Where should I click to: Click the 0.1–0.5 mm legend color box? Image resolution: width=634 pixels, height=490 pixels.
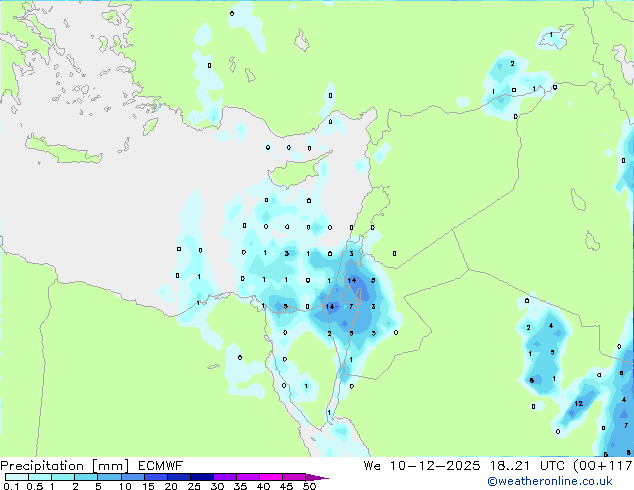click(x=17, y=477)
